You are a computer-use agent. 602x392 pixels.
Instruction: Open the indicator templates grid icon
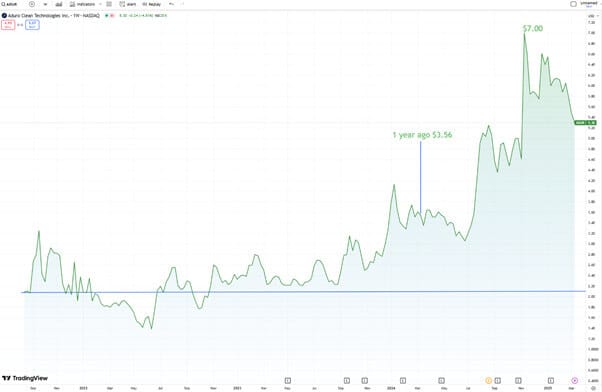[109, 4]
